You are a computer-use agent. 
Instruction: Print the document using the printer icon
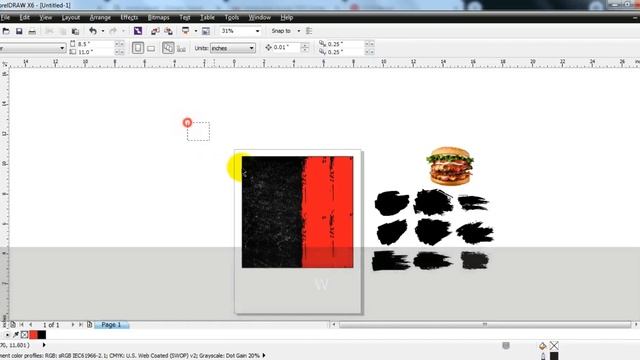[x=32, y=31]
